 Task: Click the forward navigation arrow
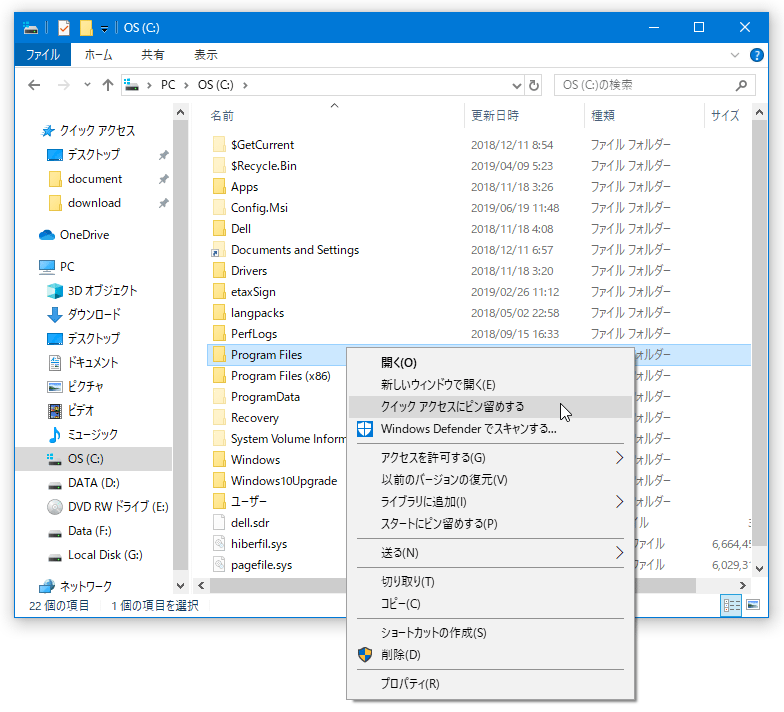click(64, 85)
